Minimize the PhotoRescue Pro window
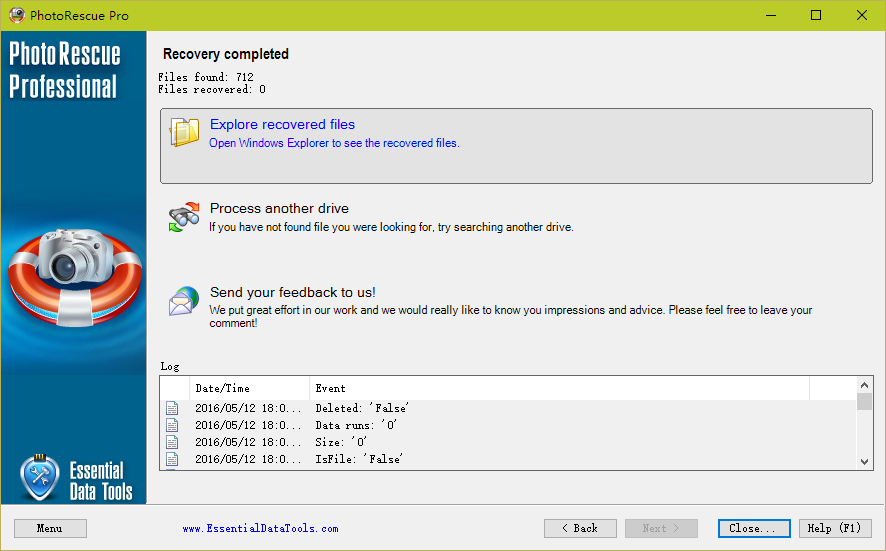 coord(771,15)
